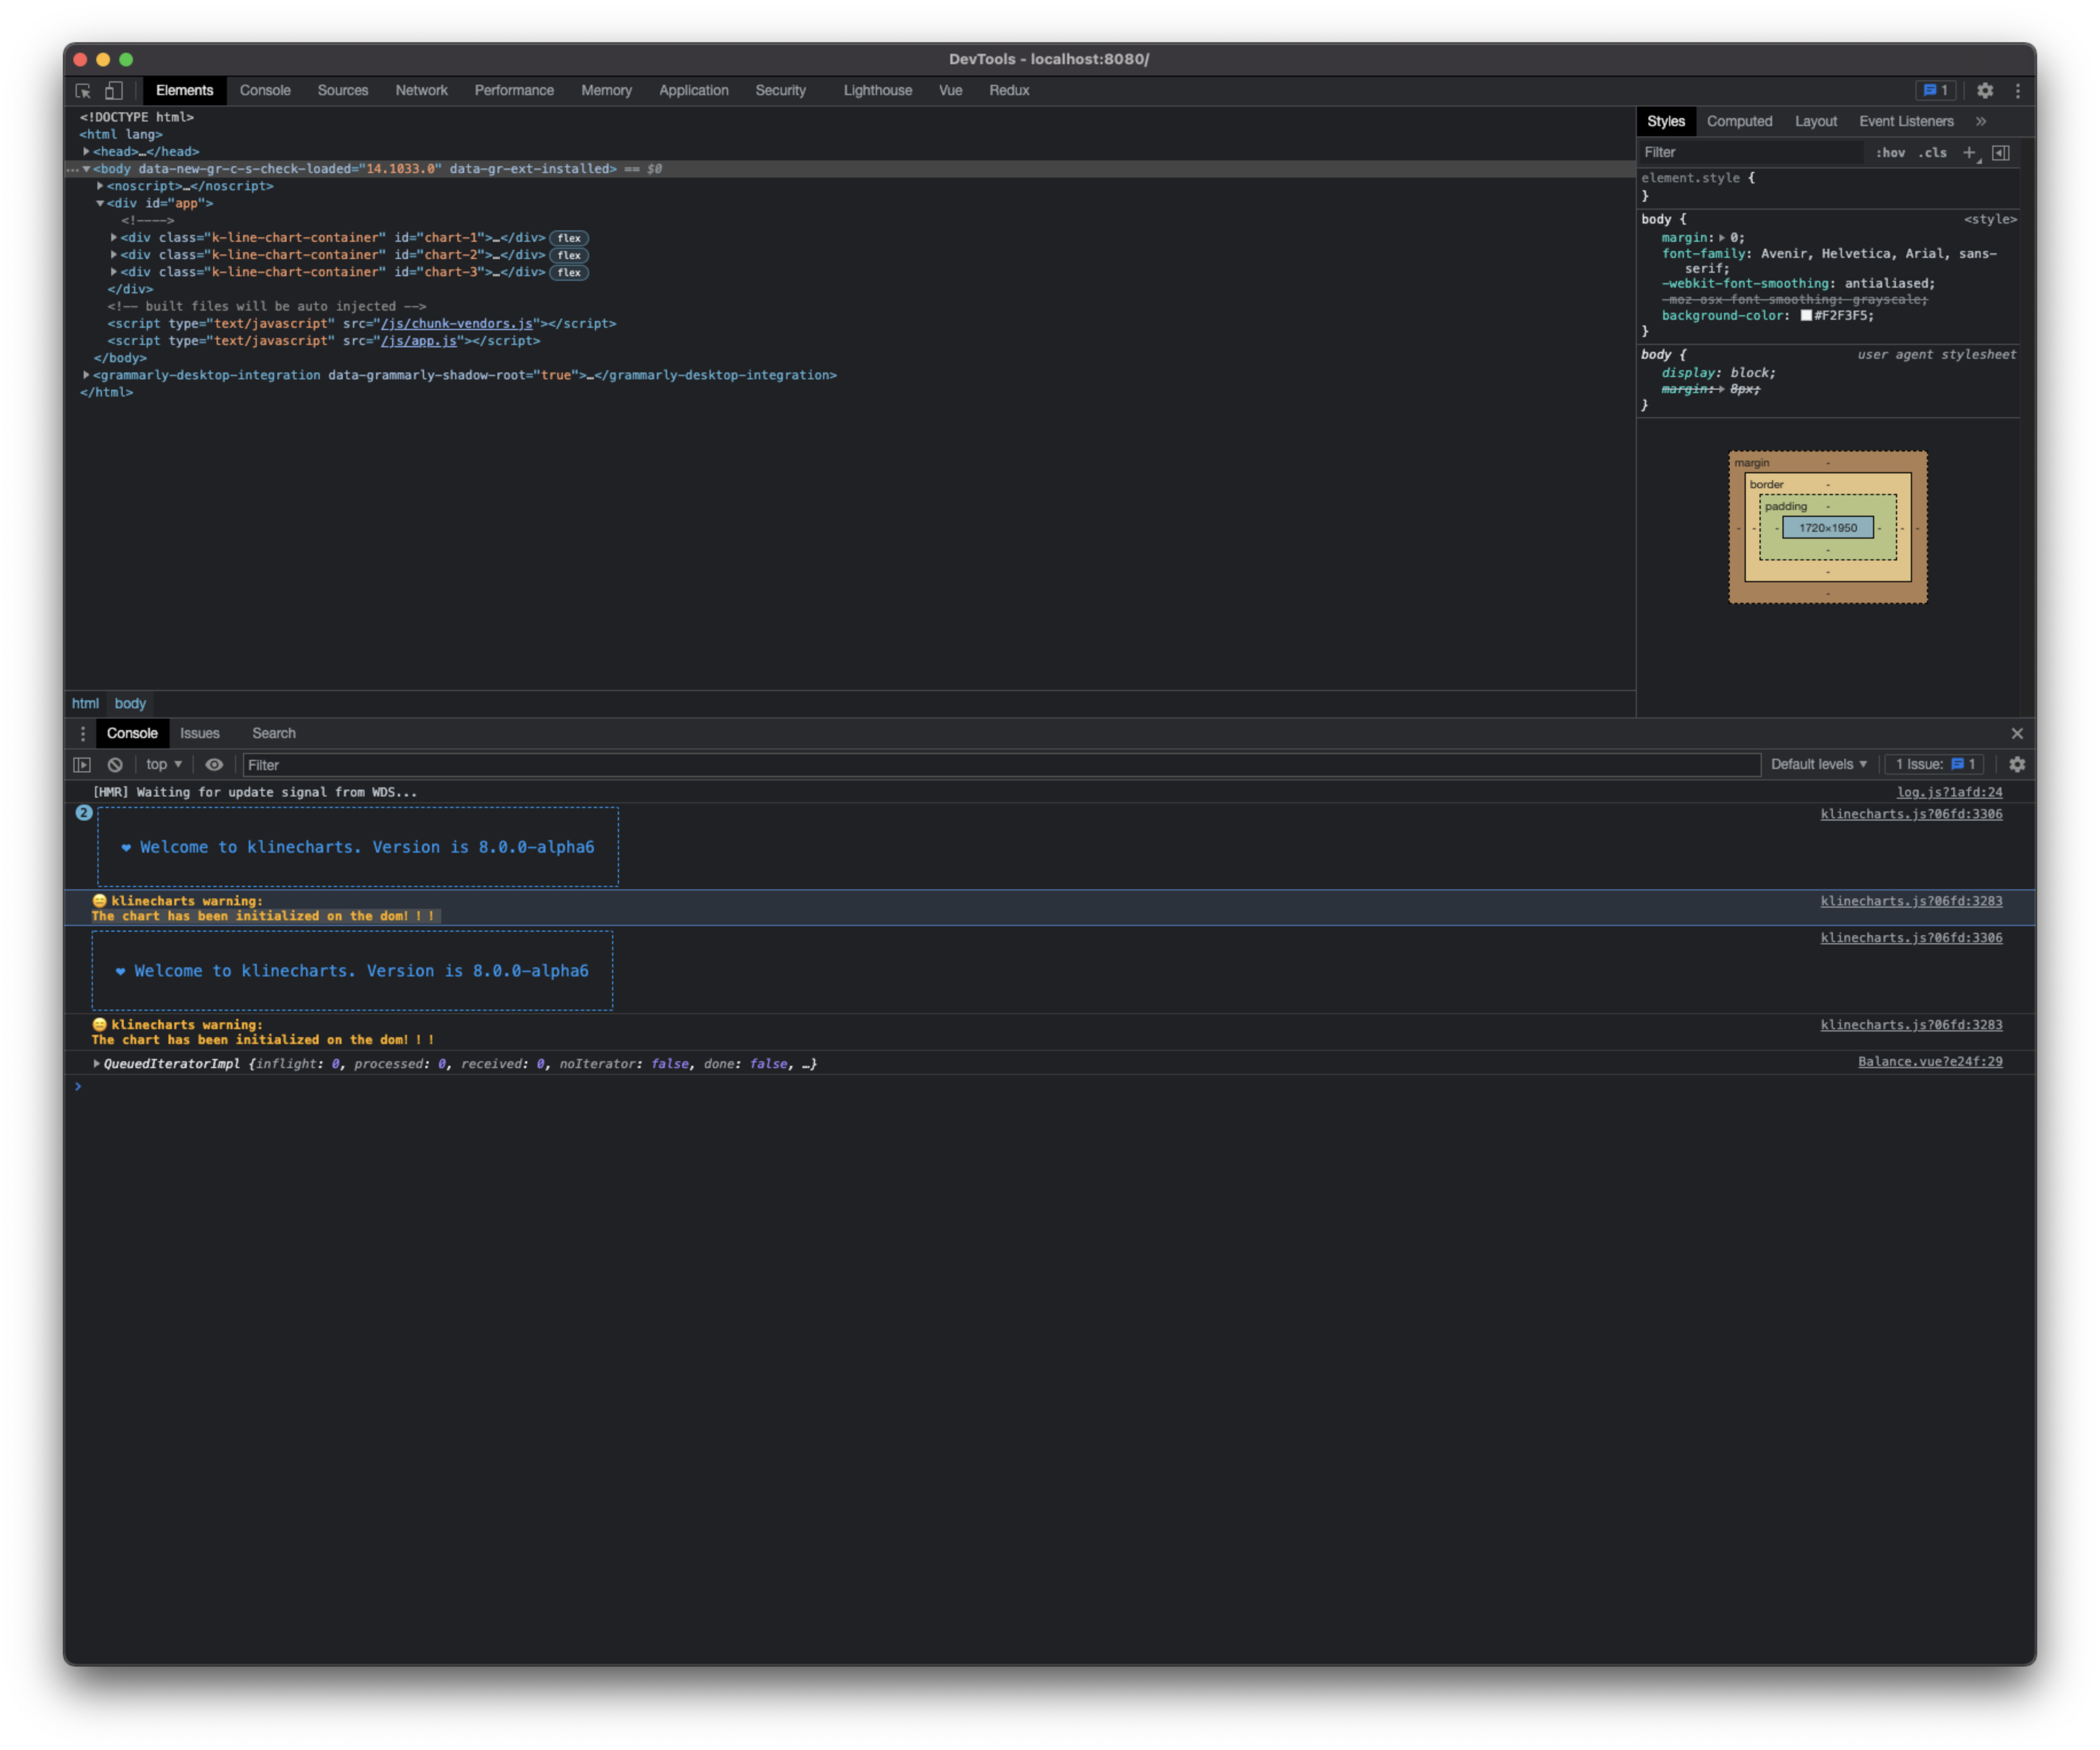Open the console sidebar

coord(82,764)
